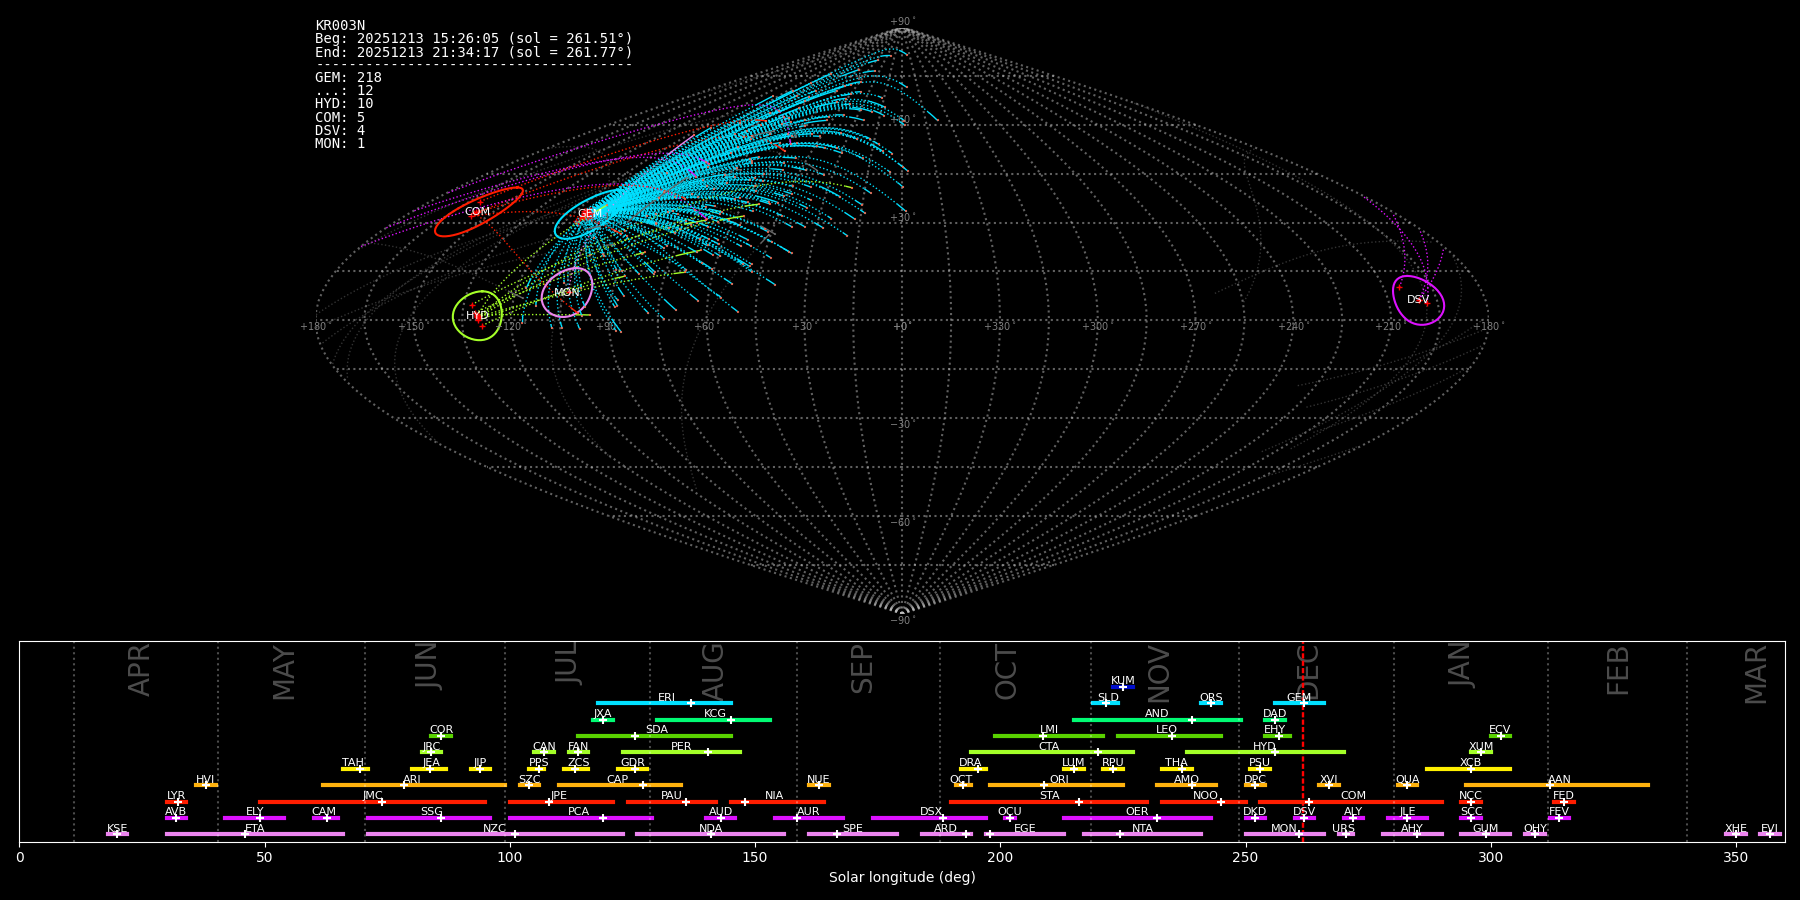Click the ORI shower label in the timeline
The image size is (1800, 900).
tap(1059, 779)
